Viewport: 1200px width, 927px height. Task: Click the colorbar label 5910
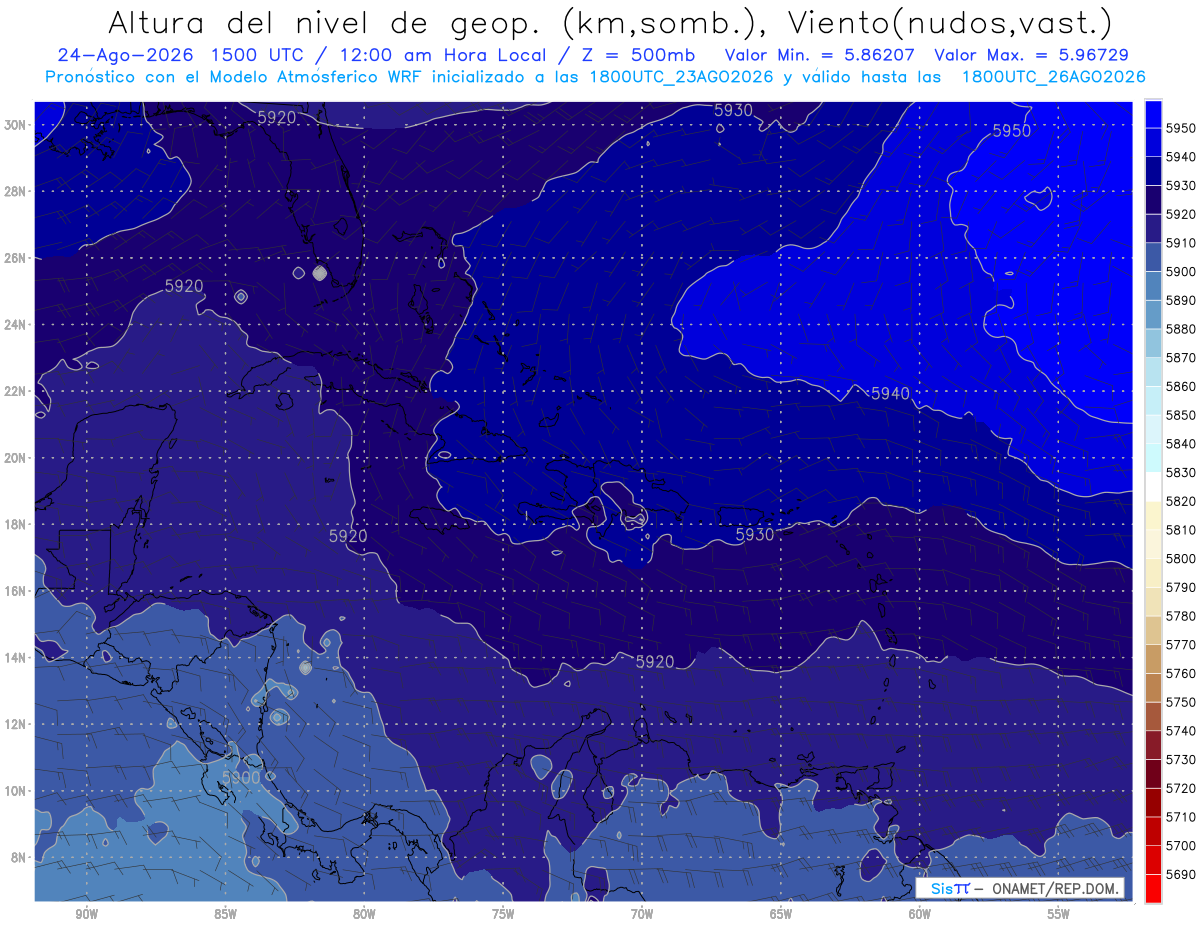(1180, 243)
